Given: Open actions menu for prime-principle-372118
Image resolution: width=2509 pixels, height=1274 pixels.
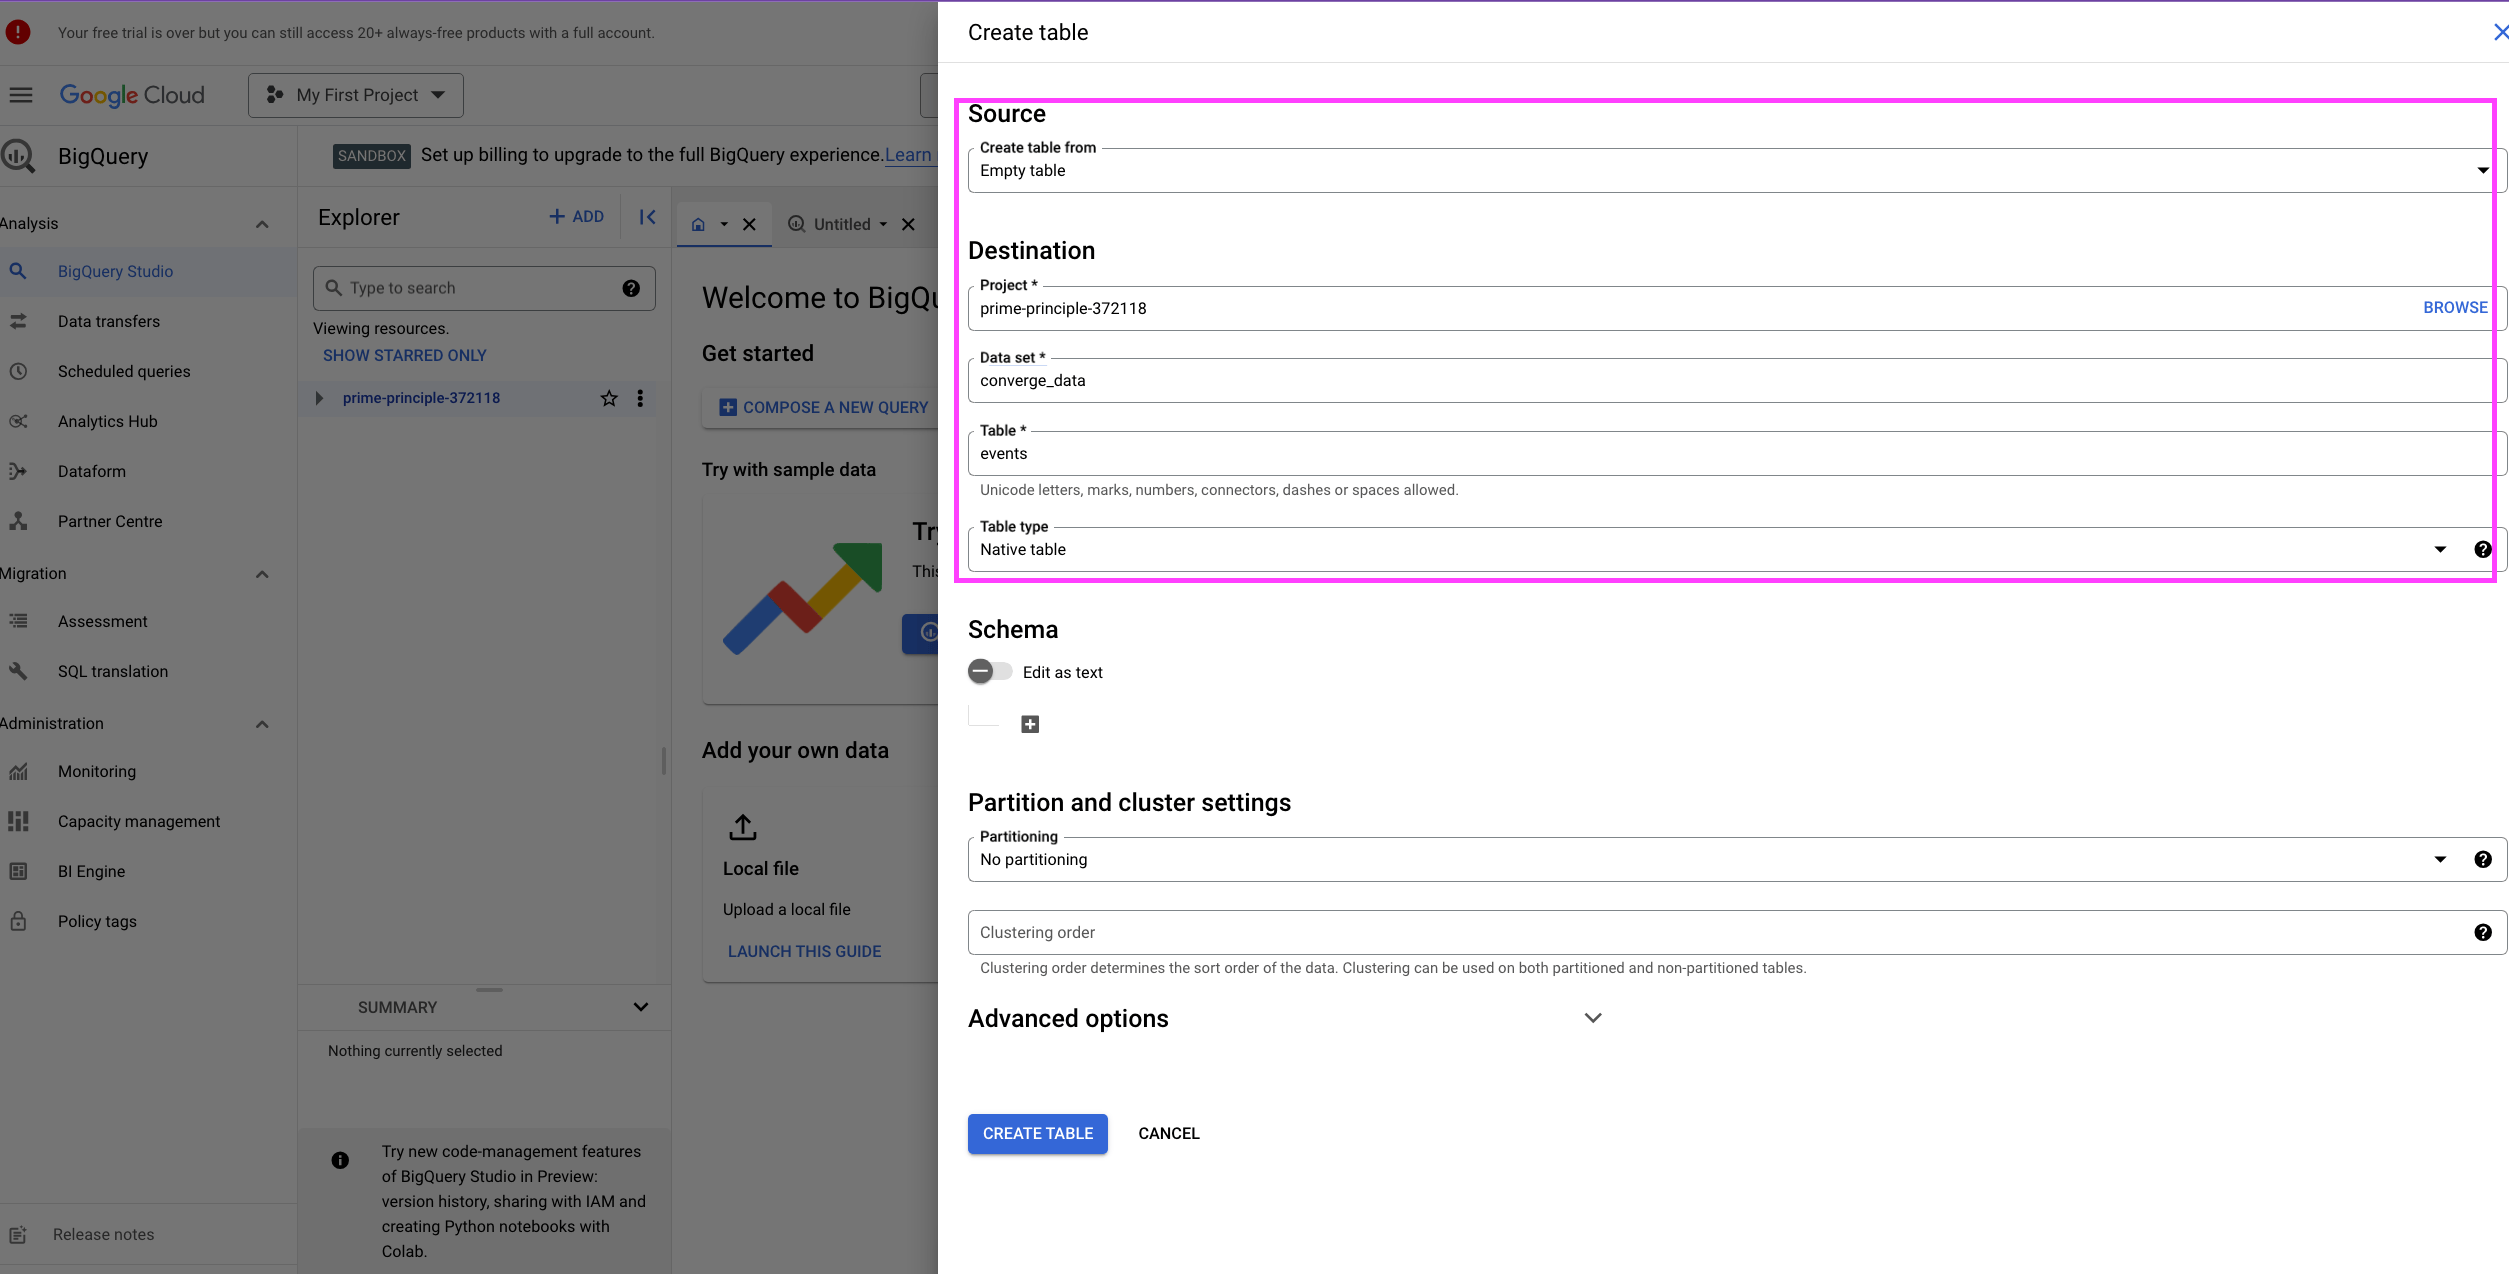Looking at the screenshot, I should pos(640,398).
